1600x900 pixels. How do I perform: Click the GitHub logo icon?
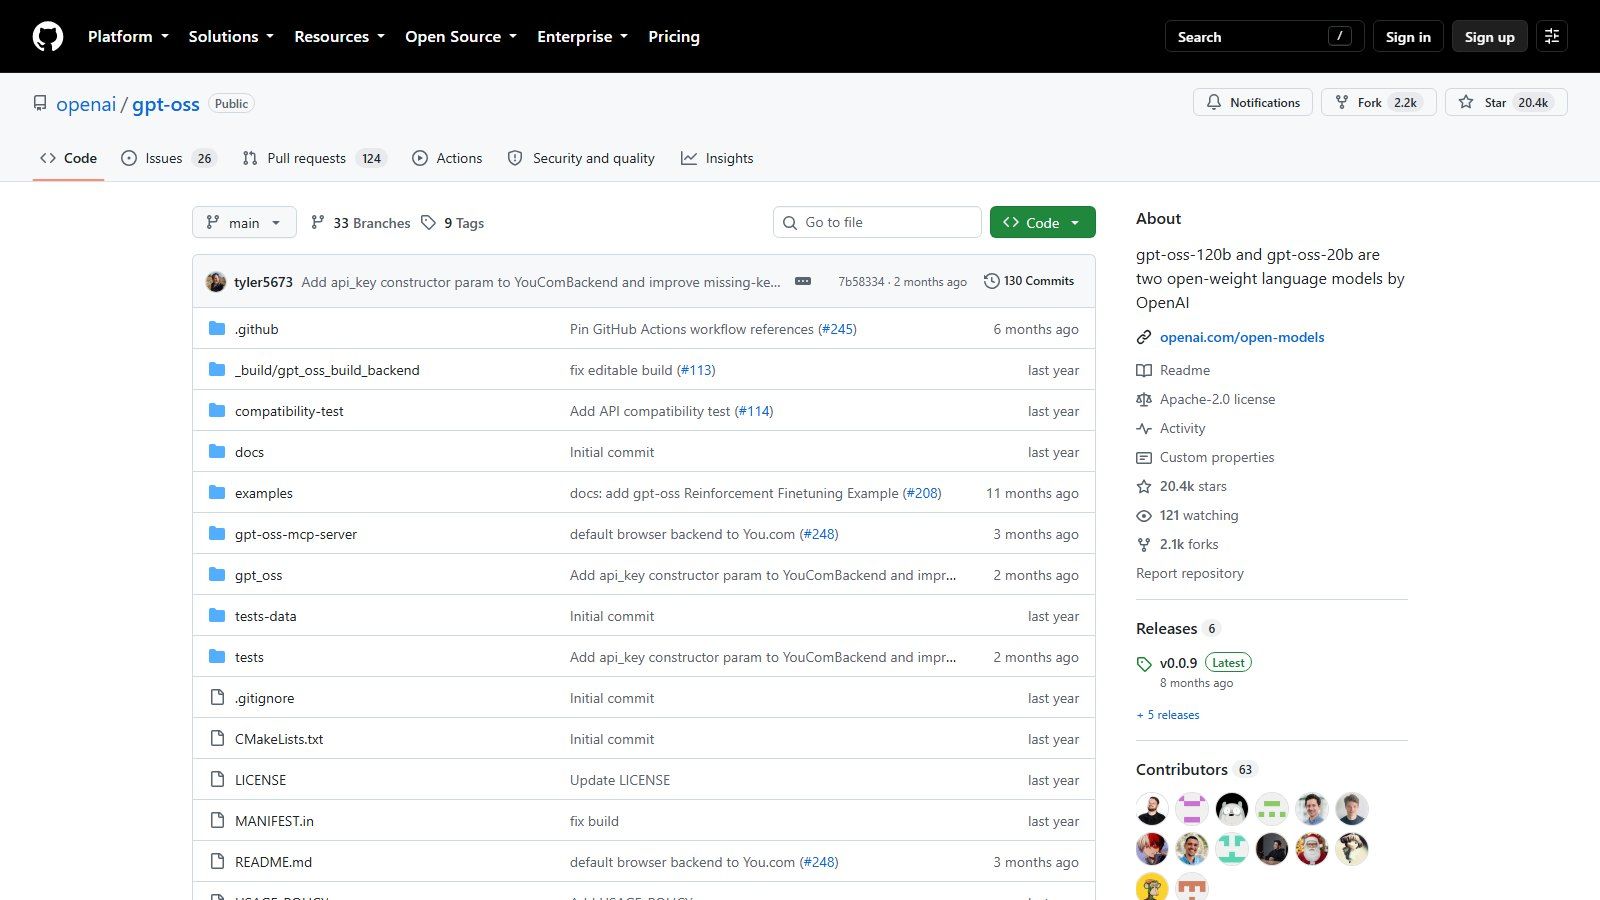click(x=48, y=37)
